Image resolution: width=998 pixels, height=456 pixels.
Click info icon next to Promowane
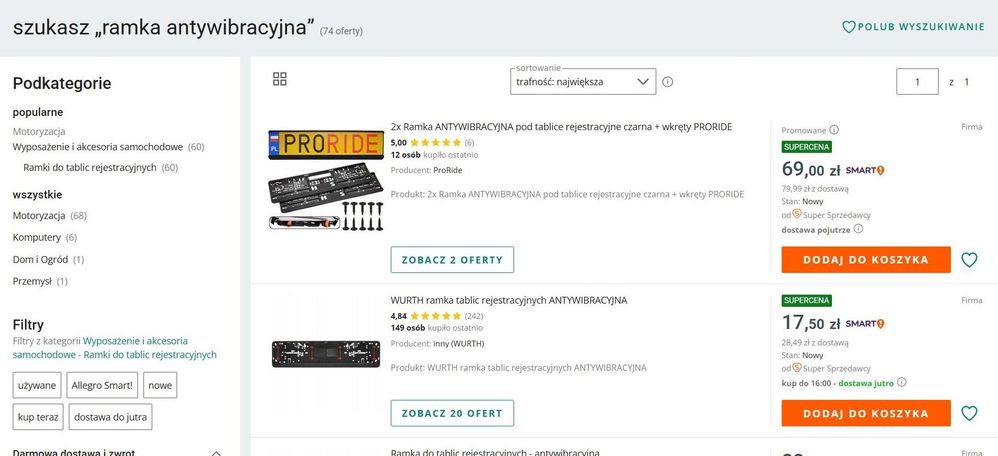click(x=834, y=129)
